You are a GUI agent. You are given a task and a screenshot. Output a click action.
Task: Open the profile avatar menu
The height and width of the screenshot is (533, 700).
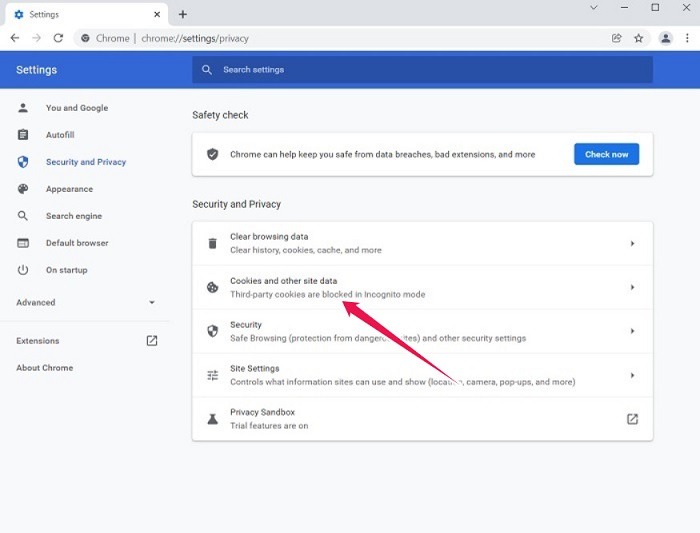click(x=666, y=38)
